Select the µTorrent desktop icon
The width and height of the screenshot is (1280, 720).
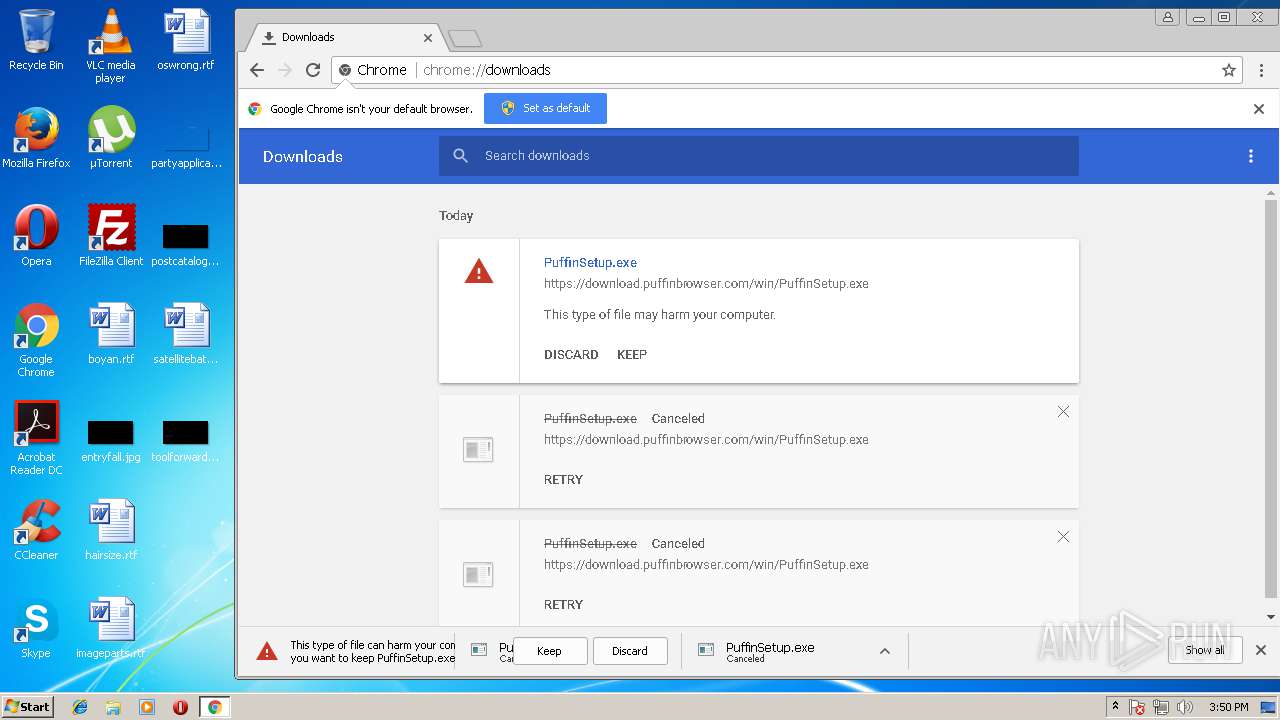point(111,138)
